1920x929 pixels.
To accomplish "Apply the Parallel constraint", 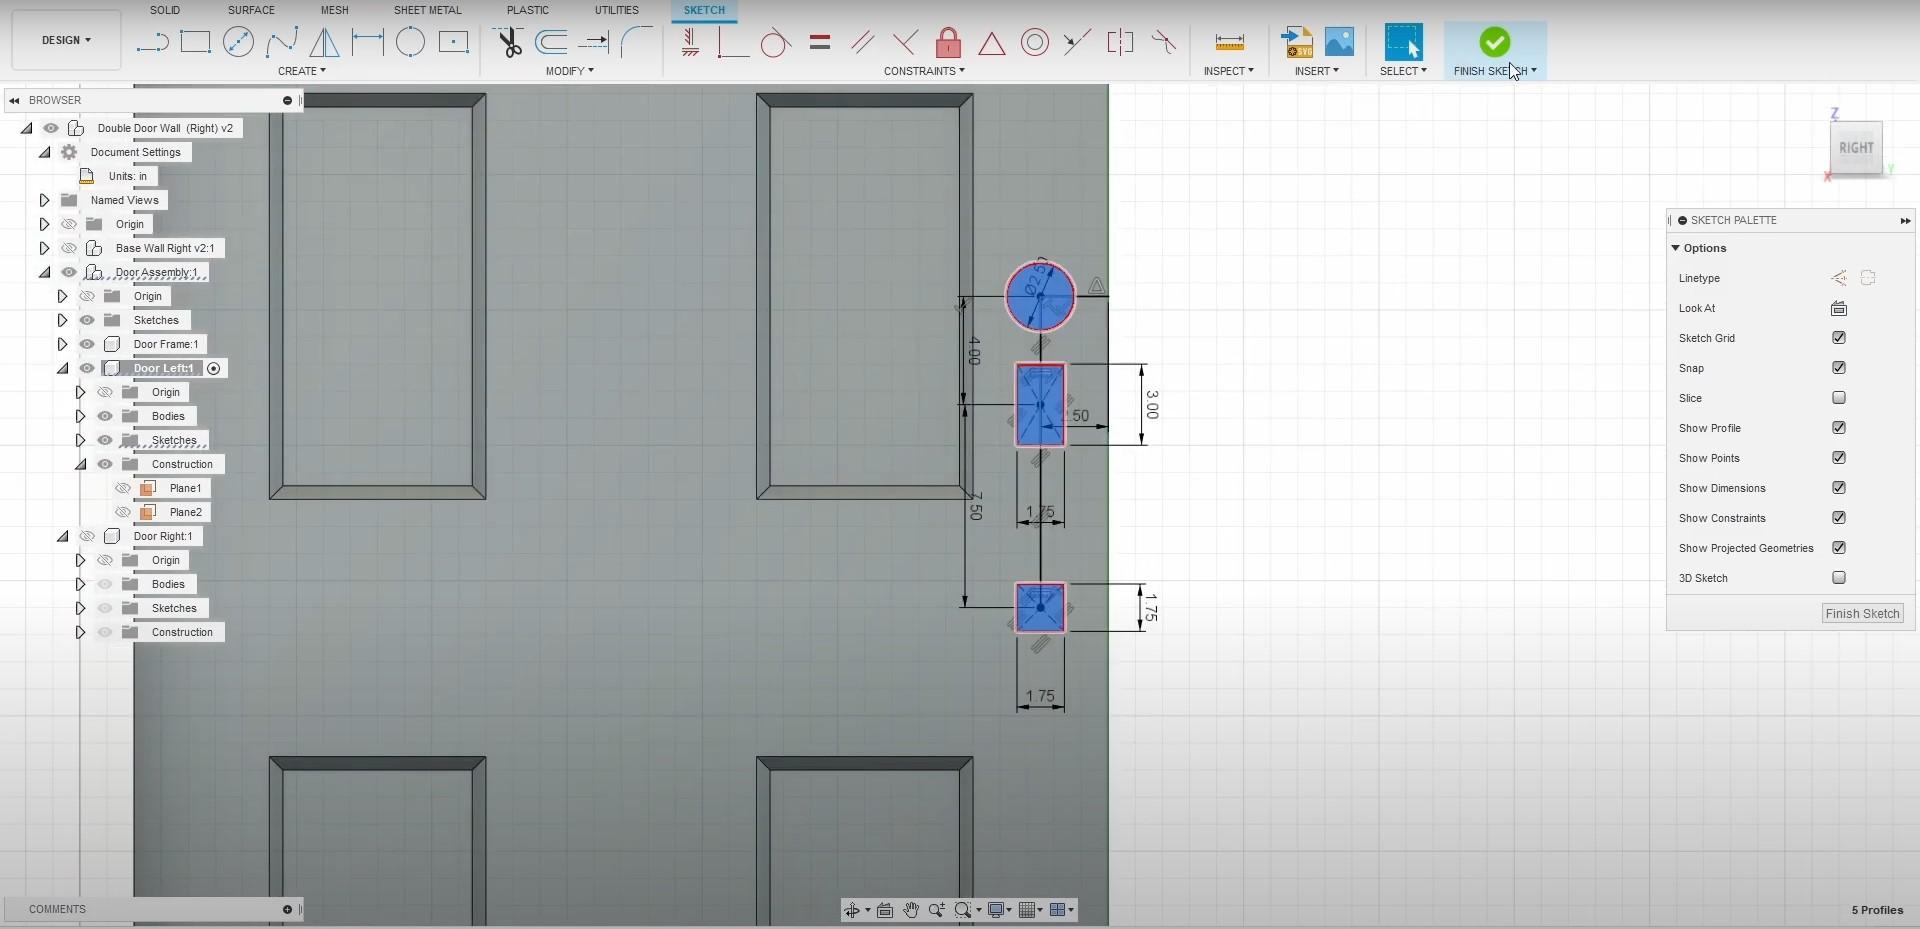I will [x=863, y=42].
